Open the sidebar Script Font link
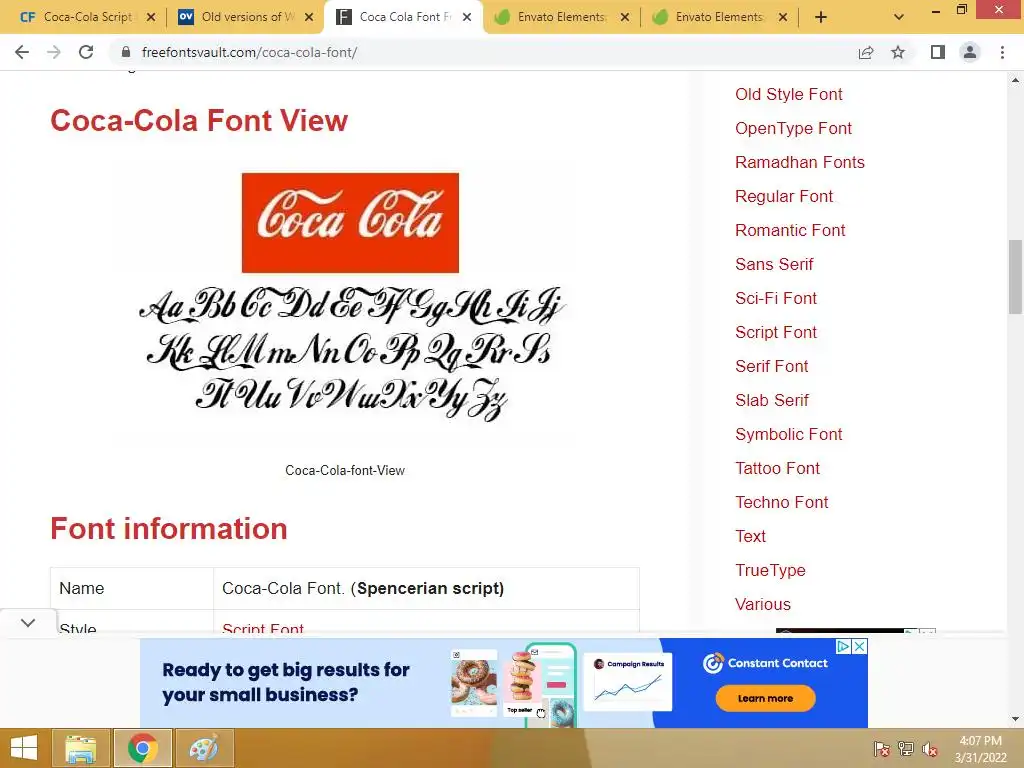Viewport: 1024px width, 768px height. click(775, 332)
